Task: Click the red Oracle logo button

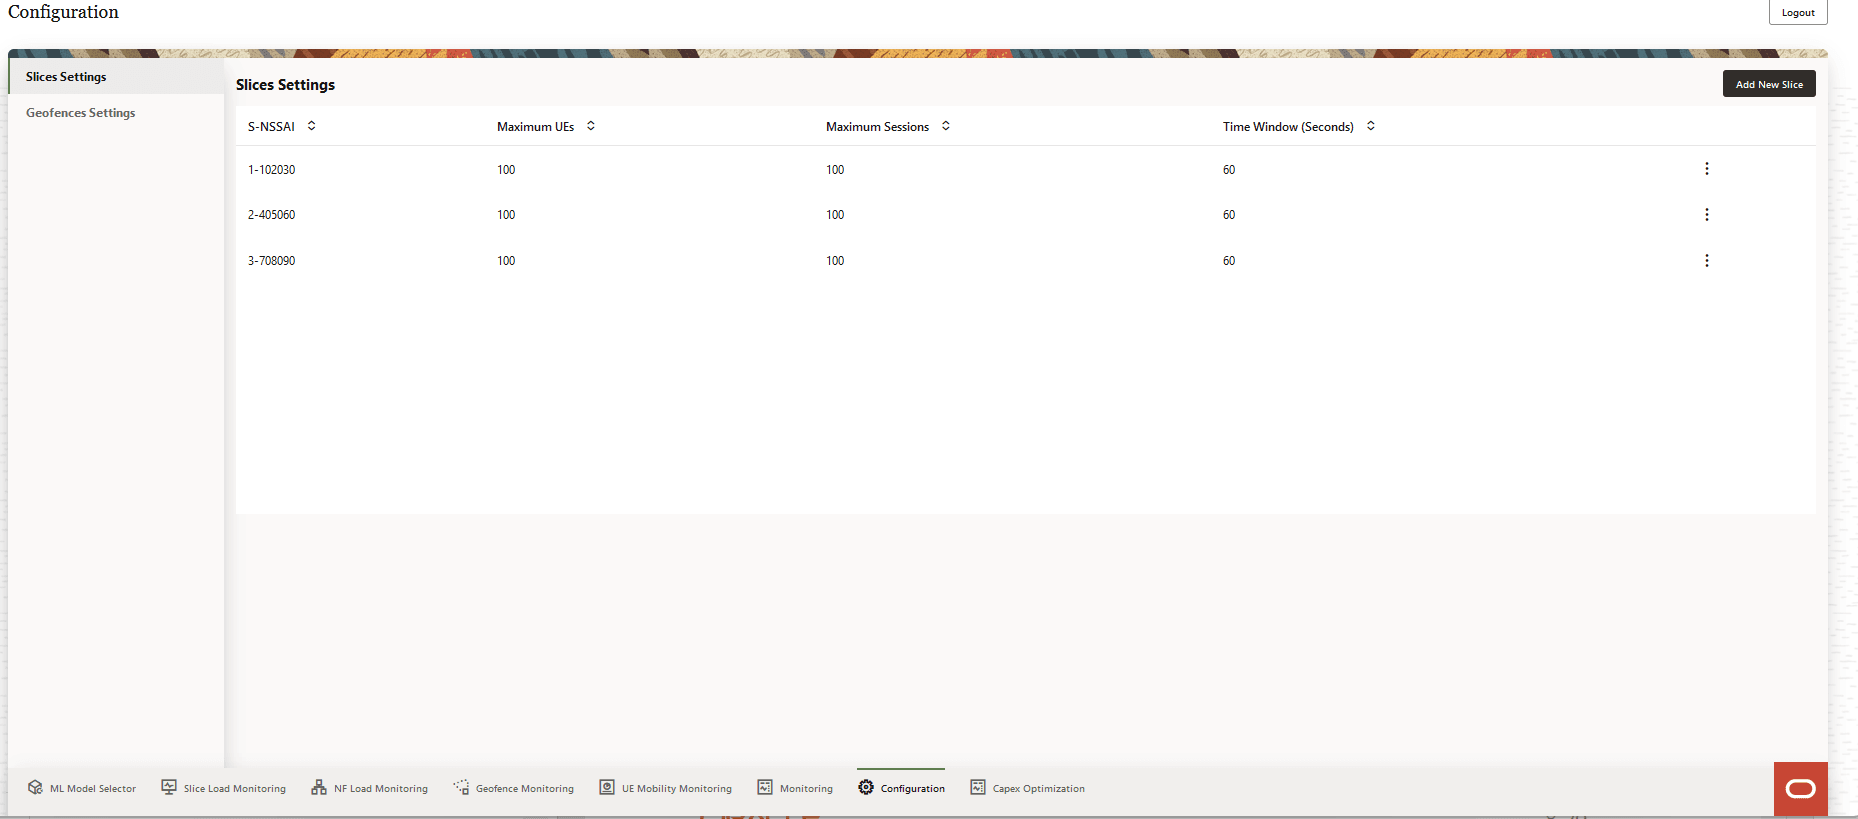Action: [x=1800, y=789]
